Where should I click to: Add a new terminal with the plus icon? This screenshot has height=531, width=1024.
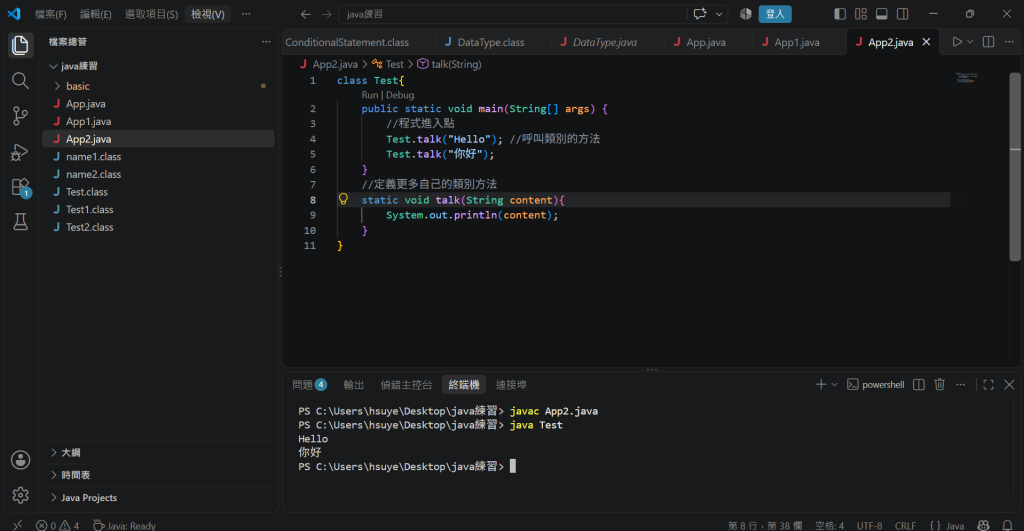pos(821,385)
